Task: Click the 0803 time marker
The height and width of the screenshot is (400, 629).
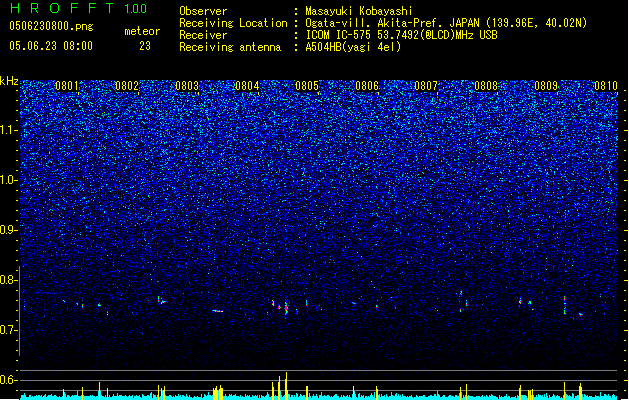Action: pyautogui.click(x=187, y=86)
